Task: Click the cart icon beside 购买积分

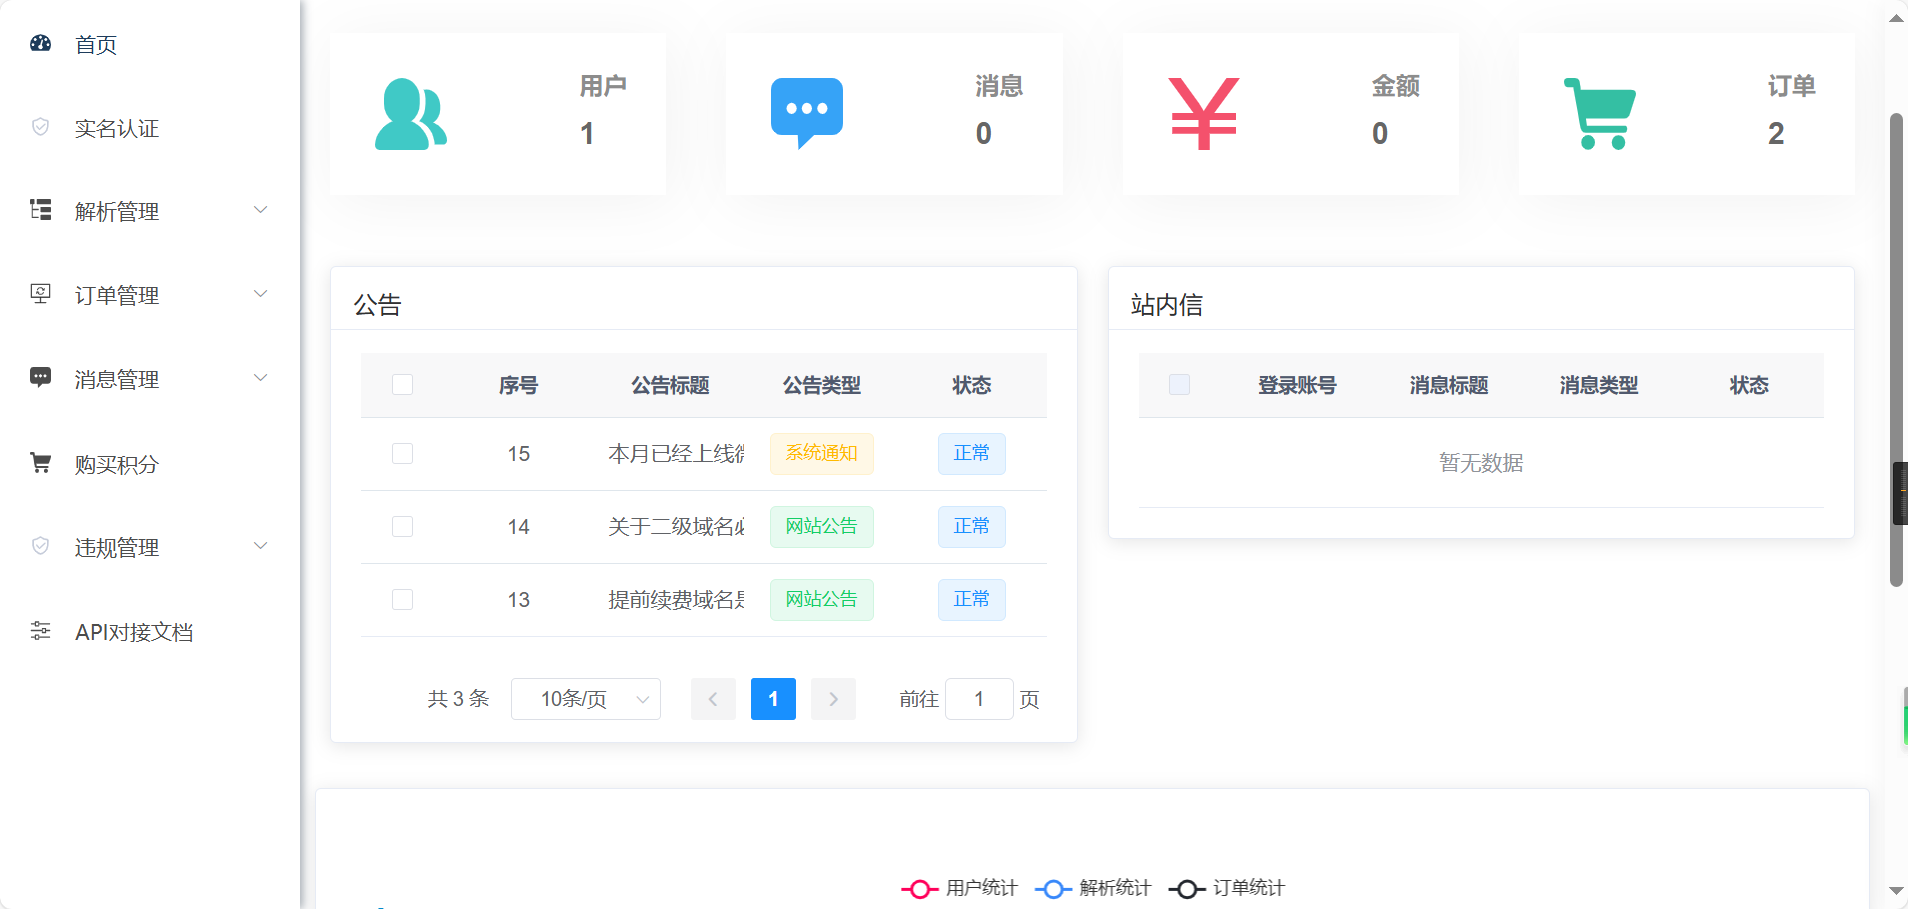Action: click(x=40, y=463)
